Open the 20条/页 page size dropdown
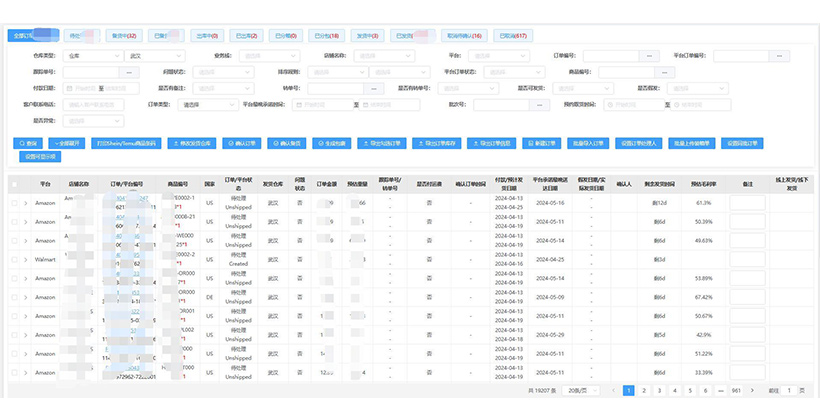 [x=579, y=390]
